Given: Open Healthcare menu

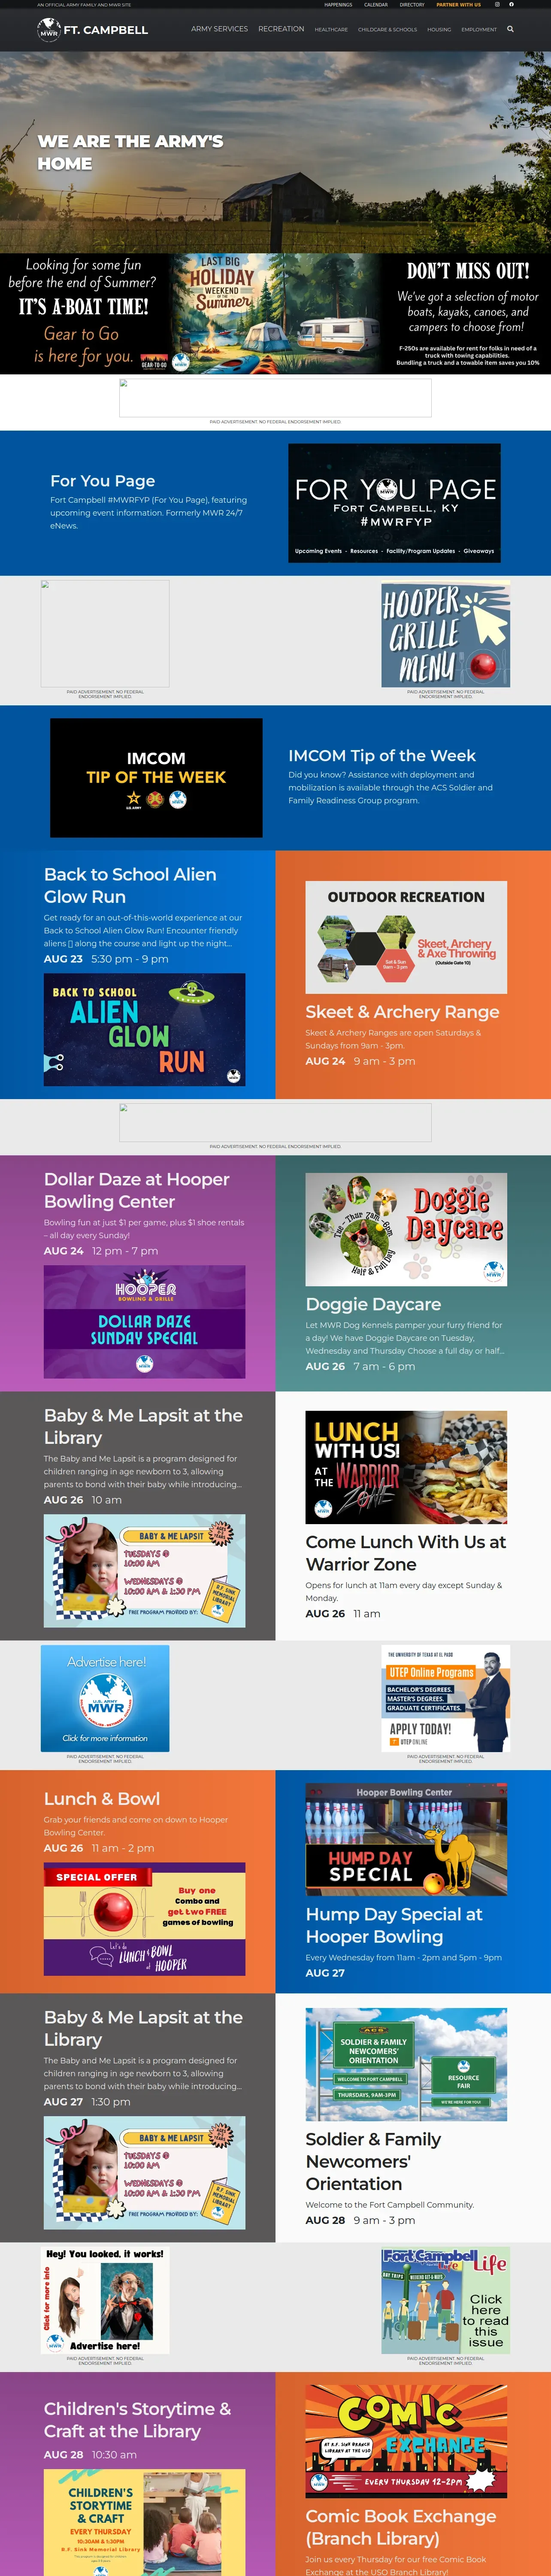Looking at the screenshot, I should click(331, 30).
